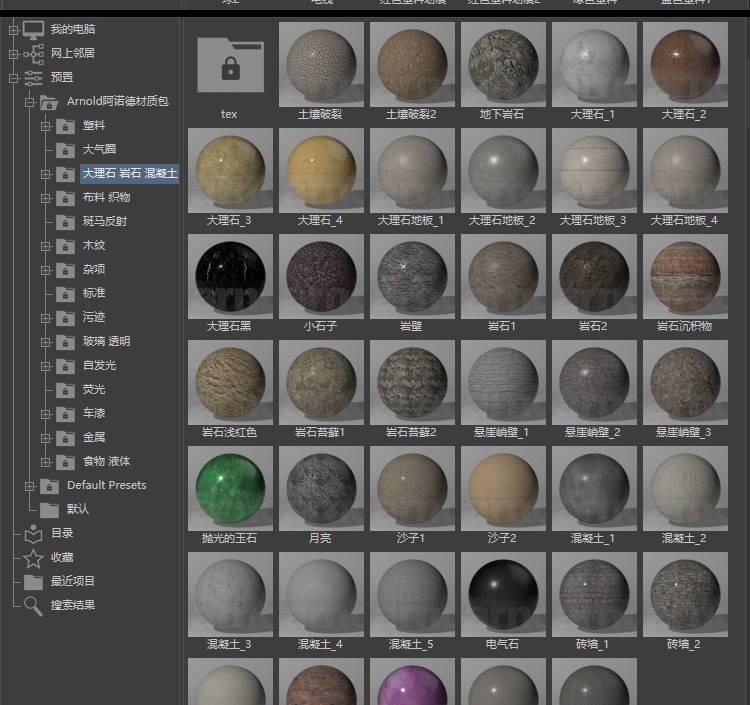Click the 岩石2 material name
The width and height of the screenshot is (750, 705).
tap(593, 327)
